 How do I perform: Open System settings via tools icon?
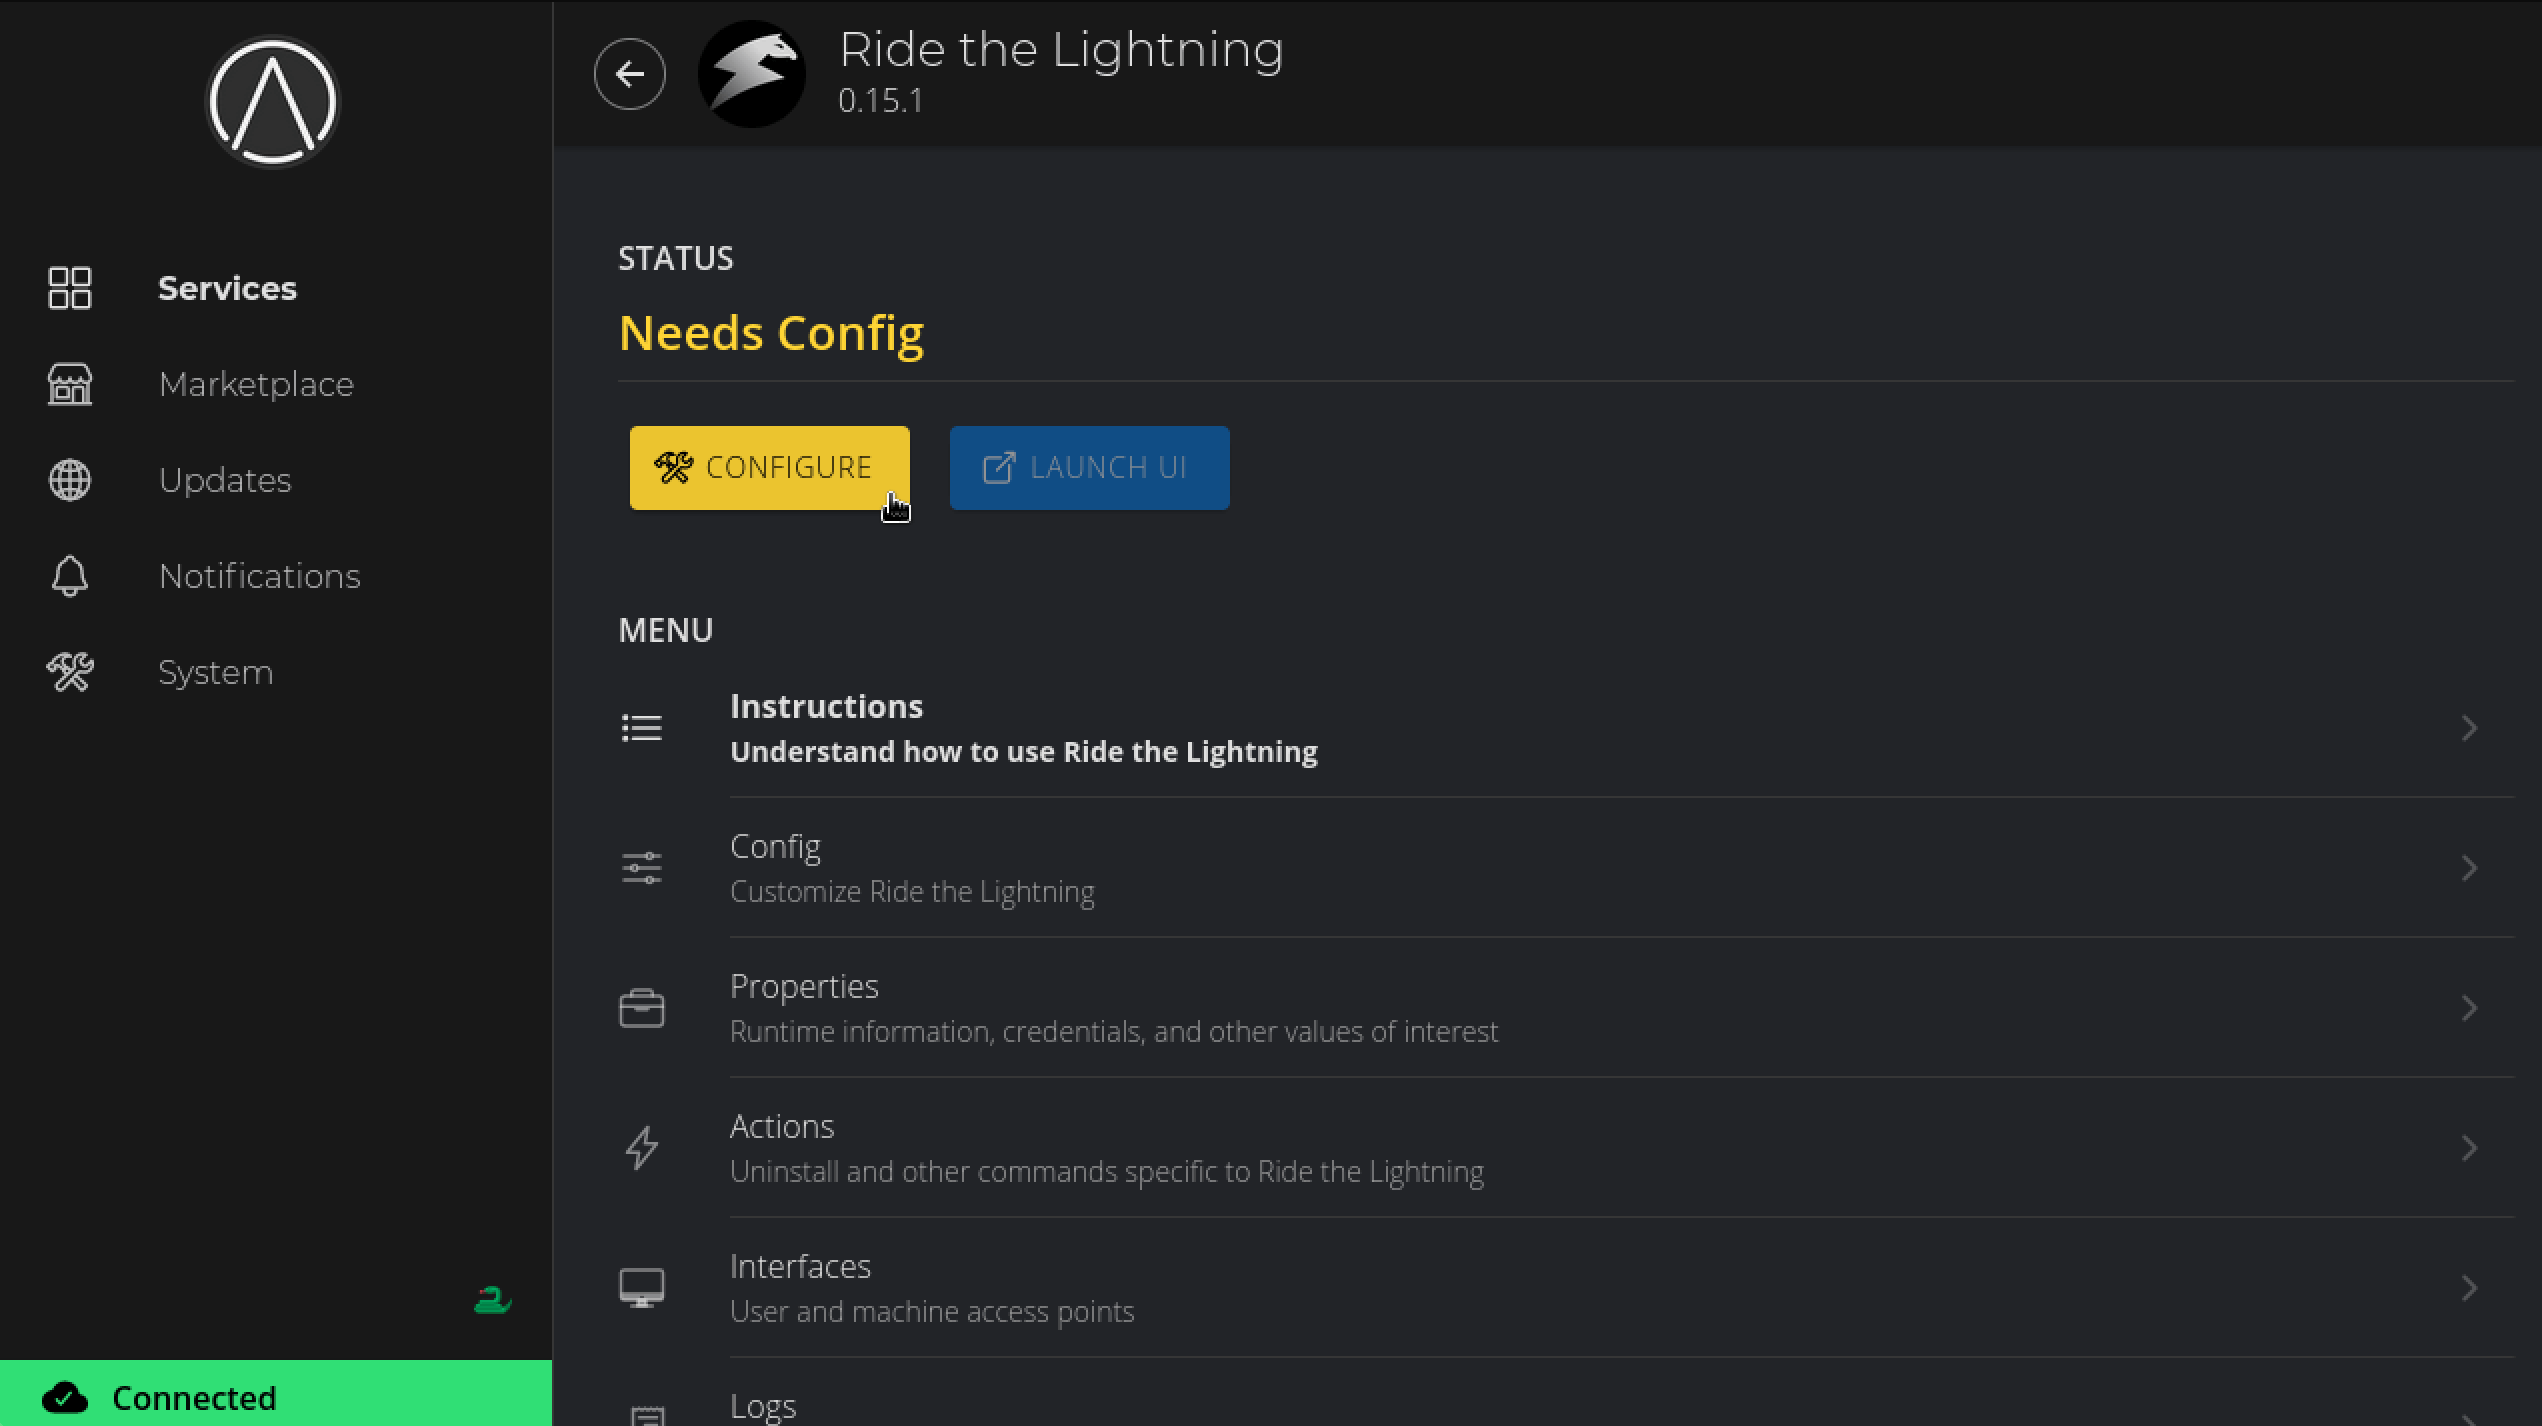tap(215, 672)
